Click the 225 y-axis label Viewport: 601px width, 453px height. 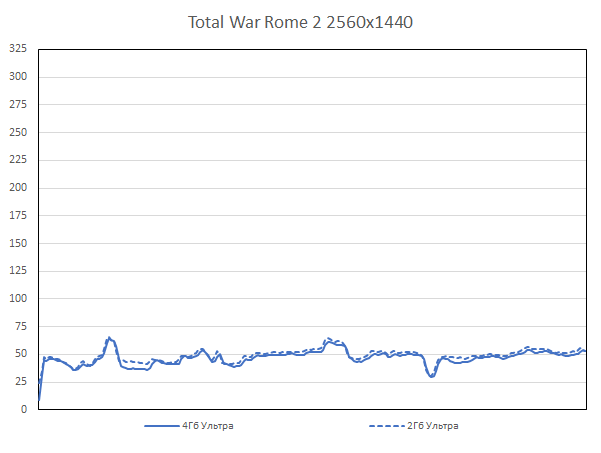coord(17,159)
